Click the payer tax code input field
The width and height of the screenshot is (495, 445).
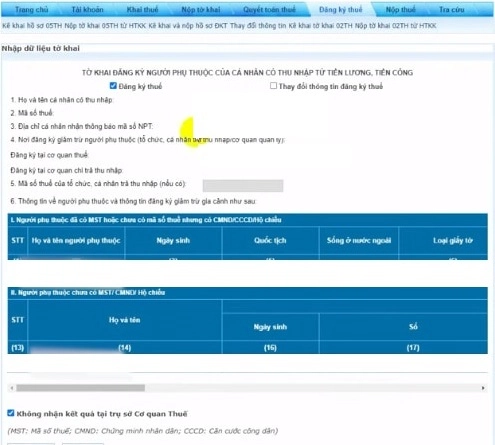tap(243, 186)
